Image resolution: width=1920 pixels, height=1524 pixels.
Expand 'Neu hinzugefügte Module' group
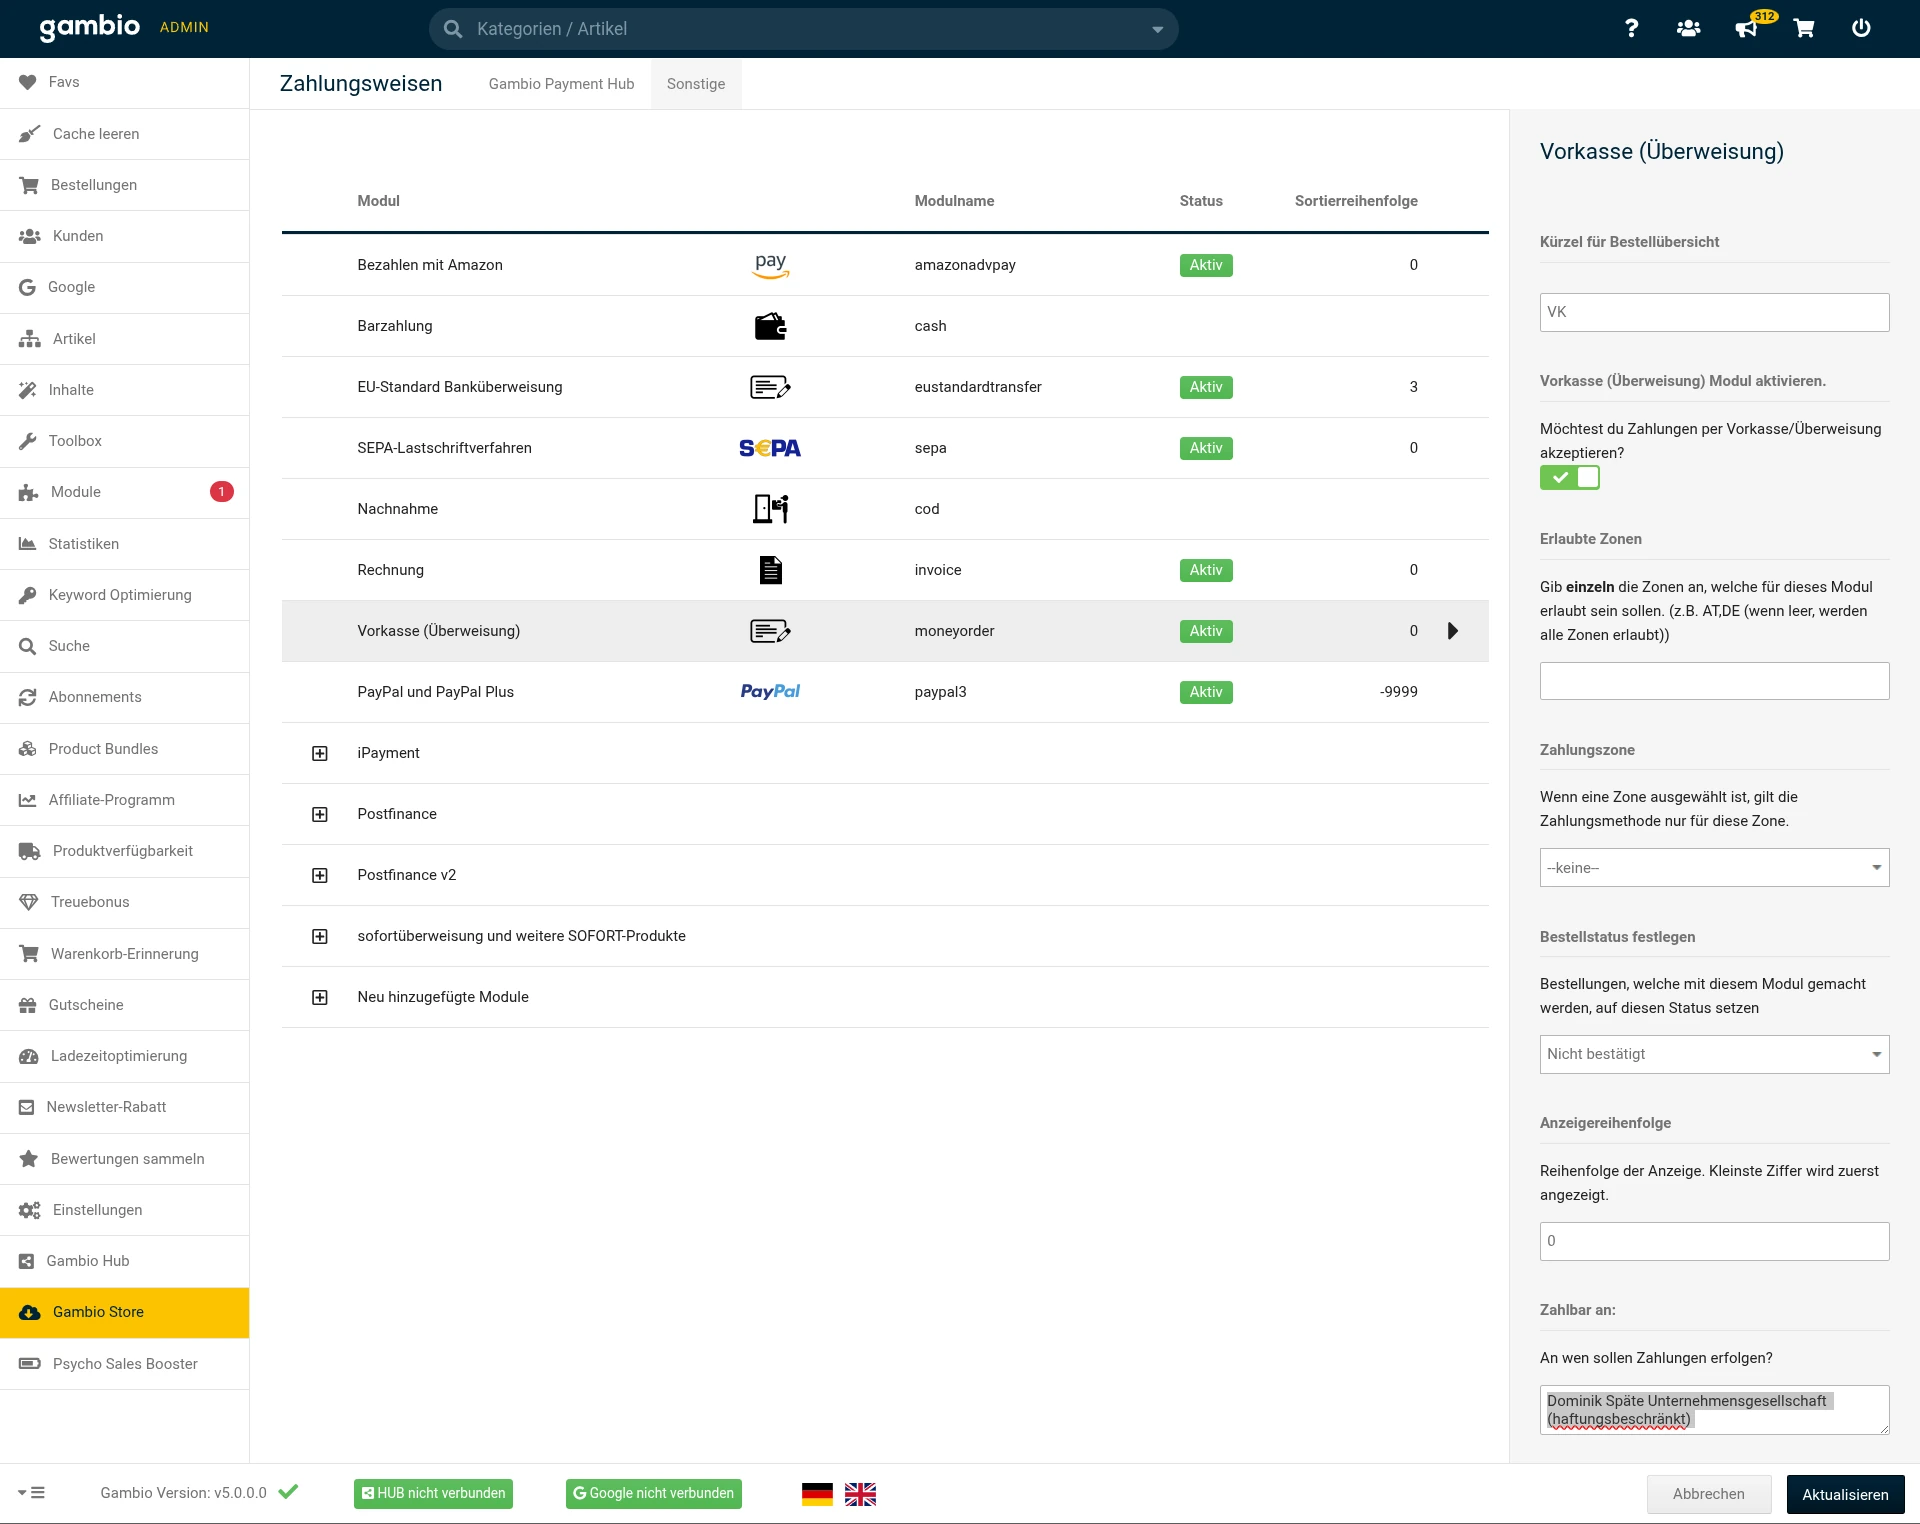pos(320,997)
